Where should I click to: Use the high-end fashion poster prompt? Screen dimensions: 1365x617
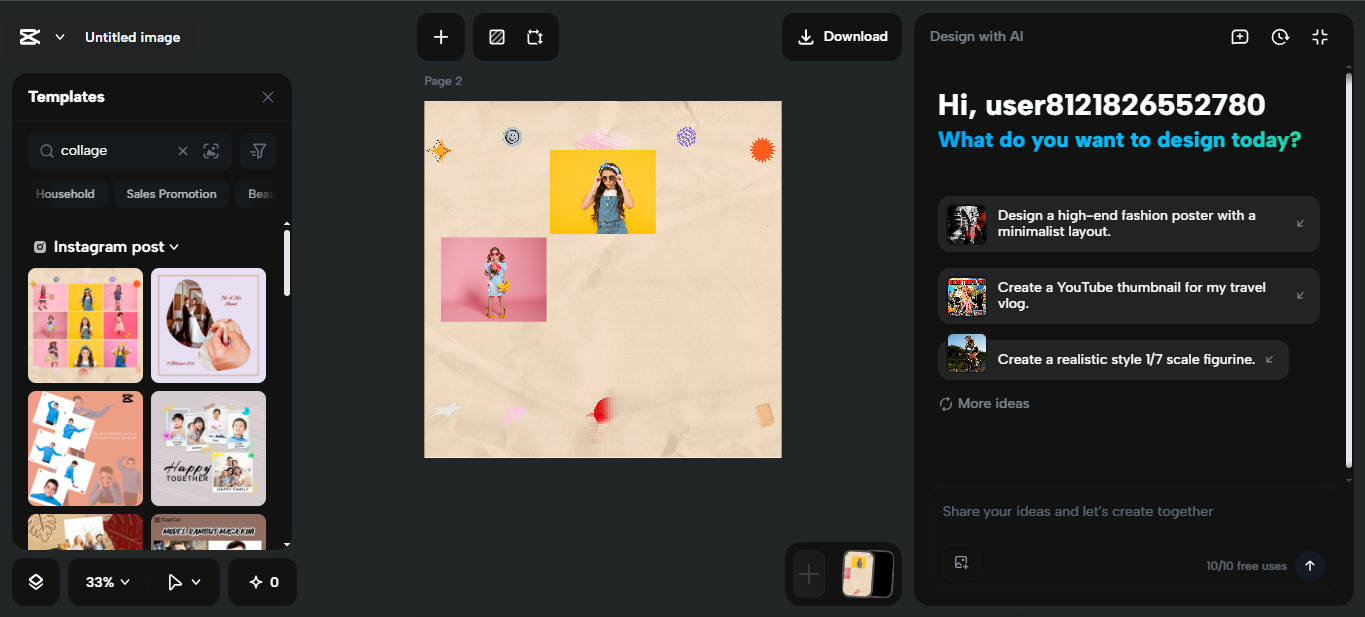point(1129,224)
